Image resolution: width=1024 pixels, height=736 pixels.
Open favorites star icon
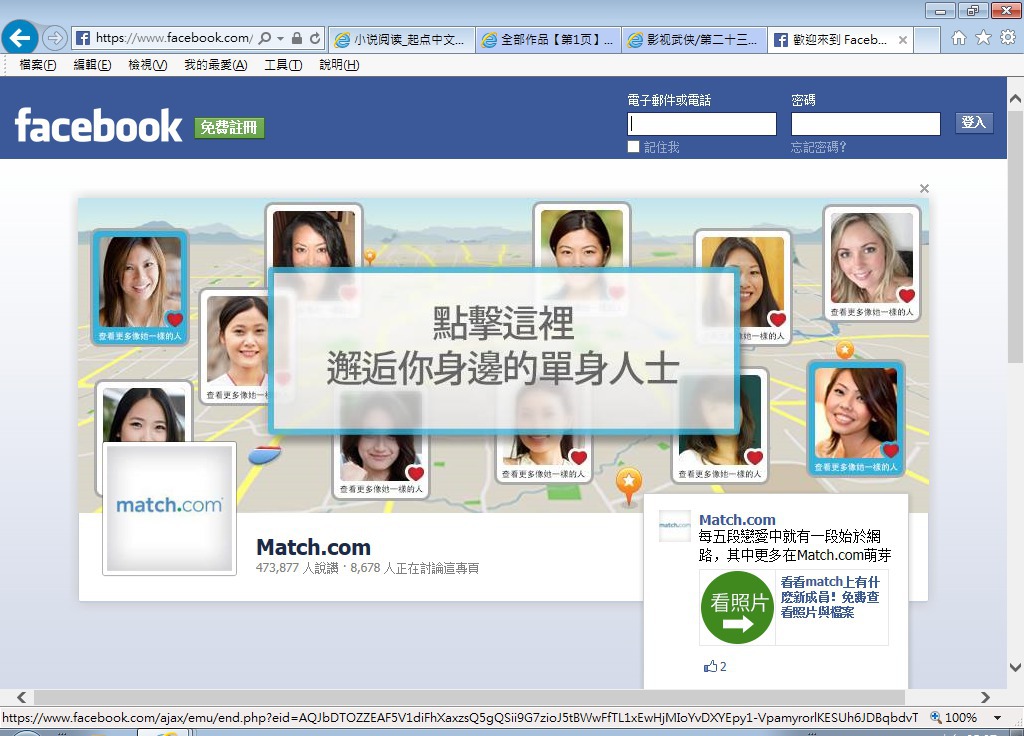pyautogui.click(x=983, y=38)
